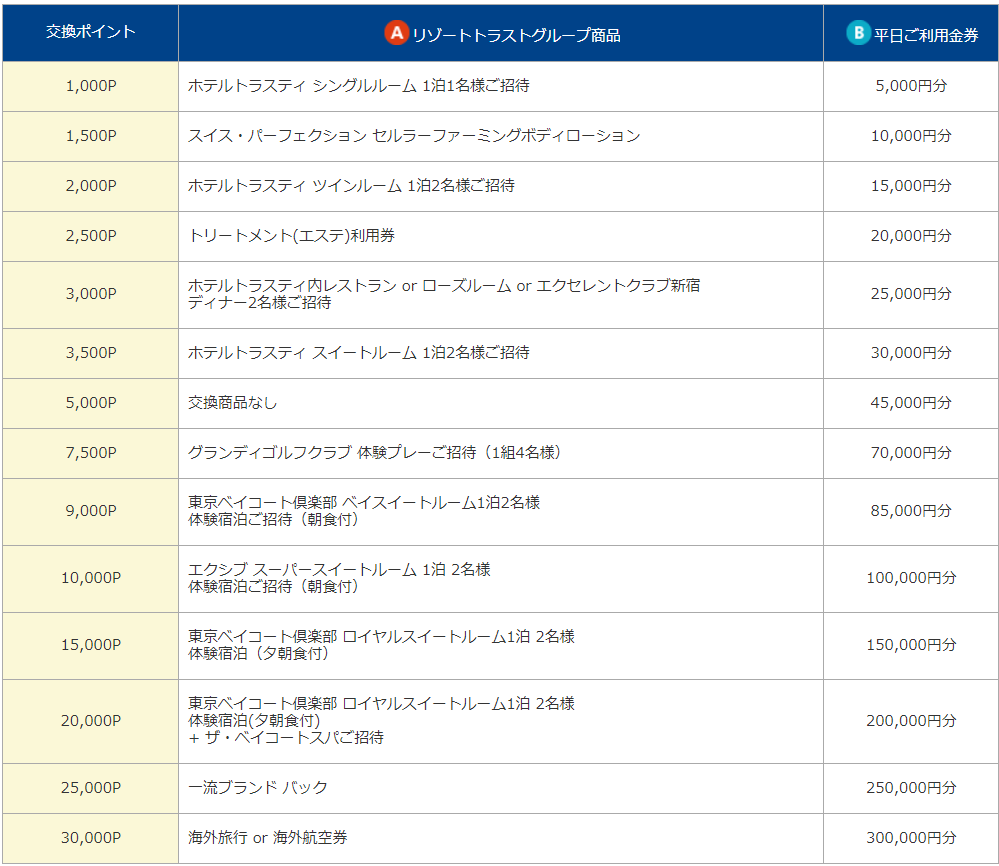Click the 平日ご利用金券 header text
This screenshot has height=866, width=999.
(926, 35)
